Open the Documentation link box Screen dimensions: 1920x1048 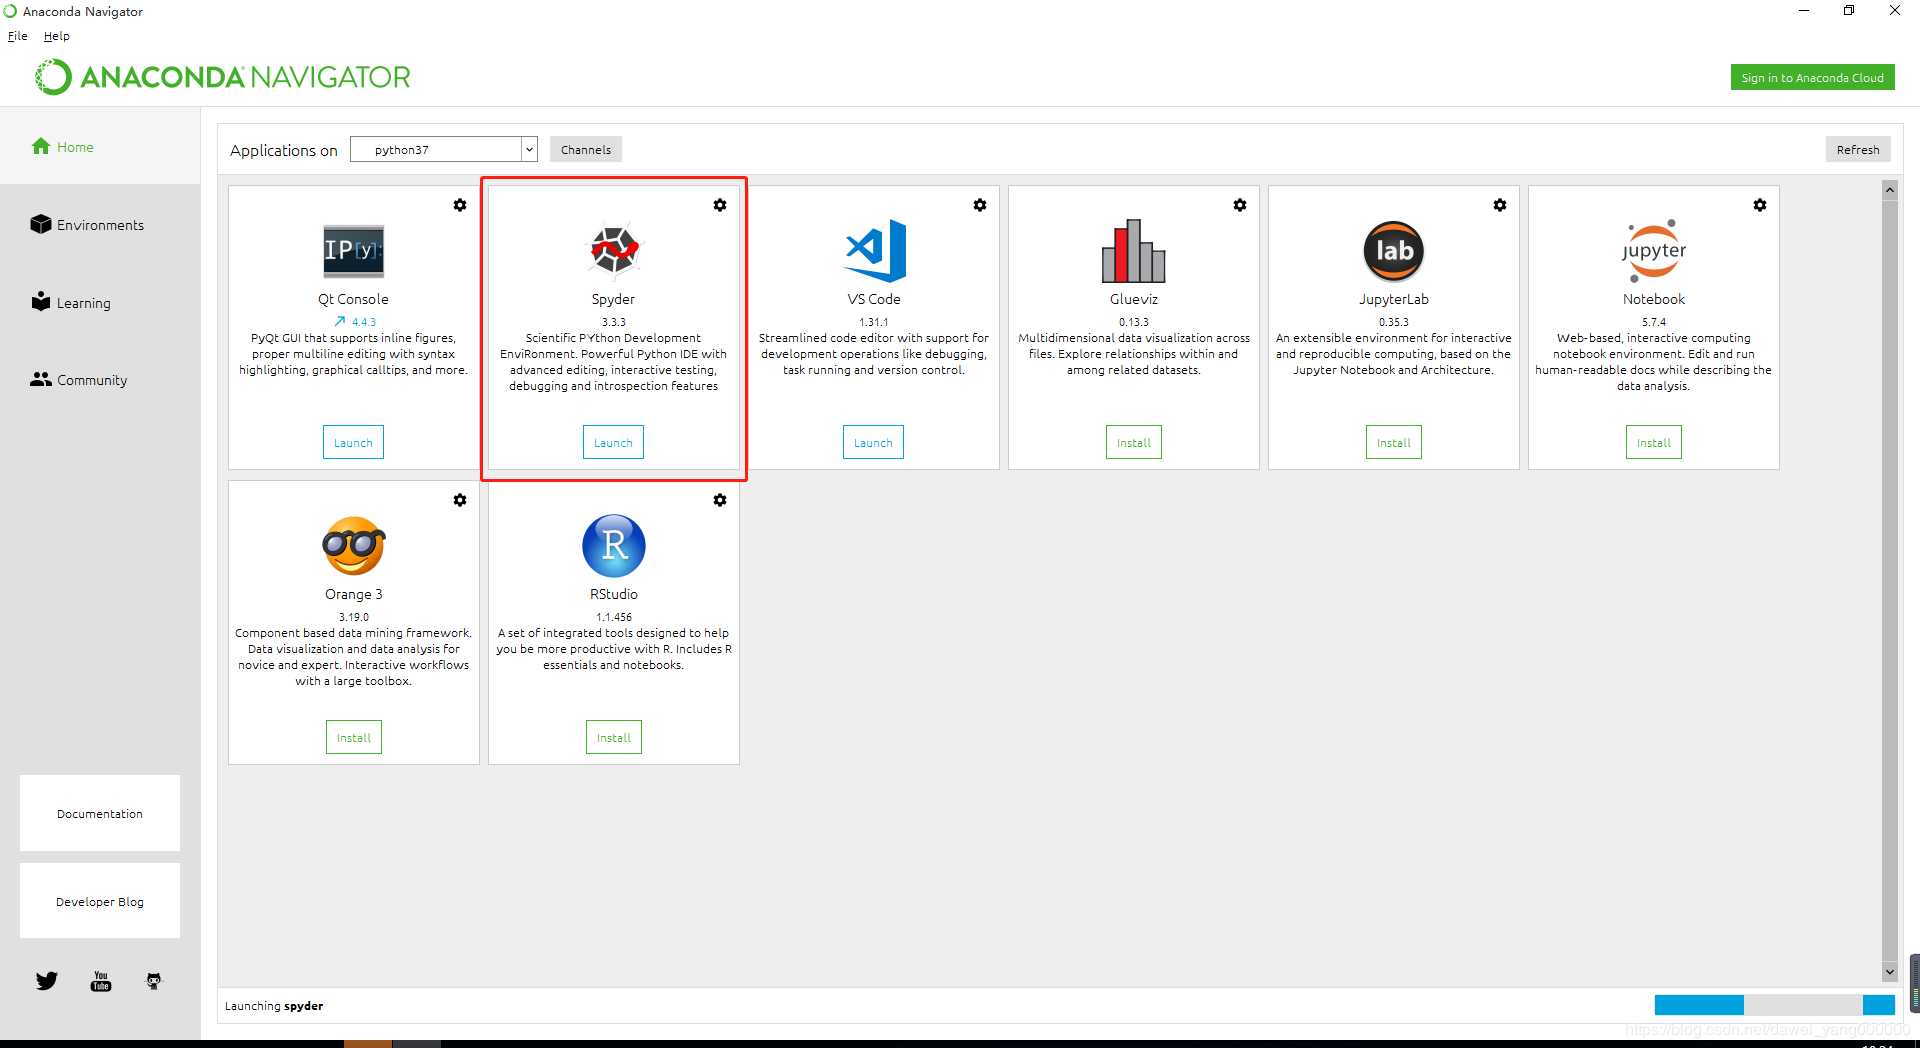pos(100,813)
